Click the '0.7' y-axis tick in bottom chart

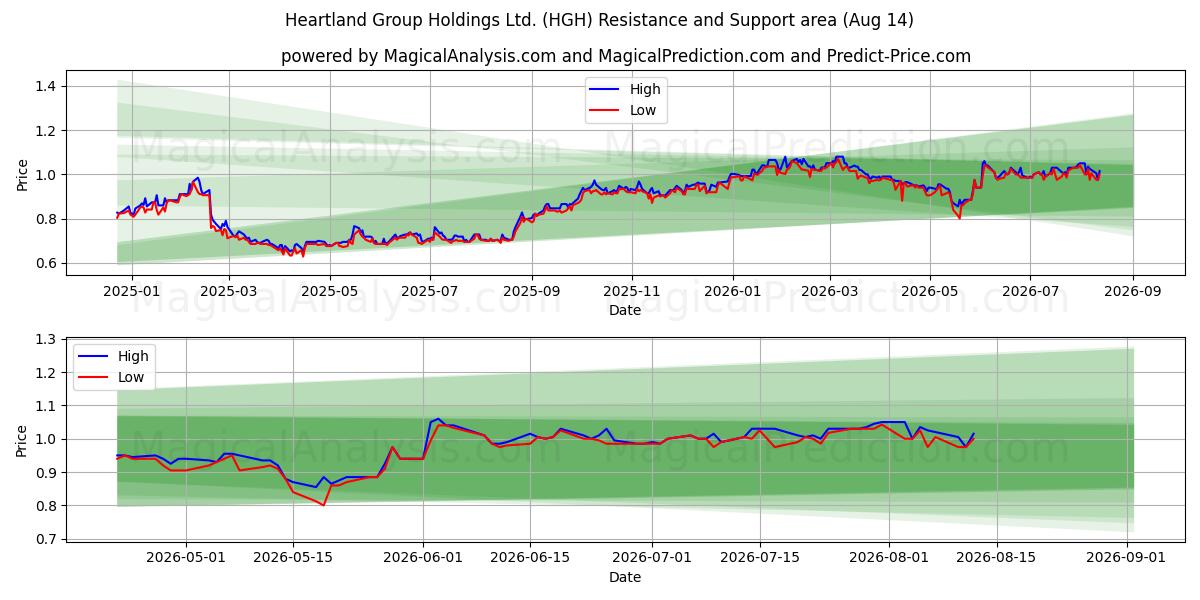(48, 540)
